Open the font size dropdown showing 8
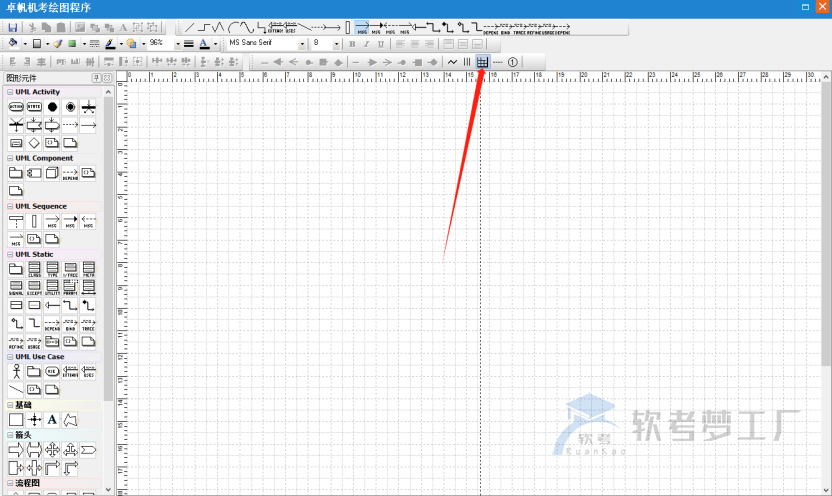Viewport: 832px width, 496px height. pyautogui.click(x=336, y=44)
